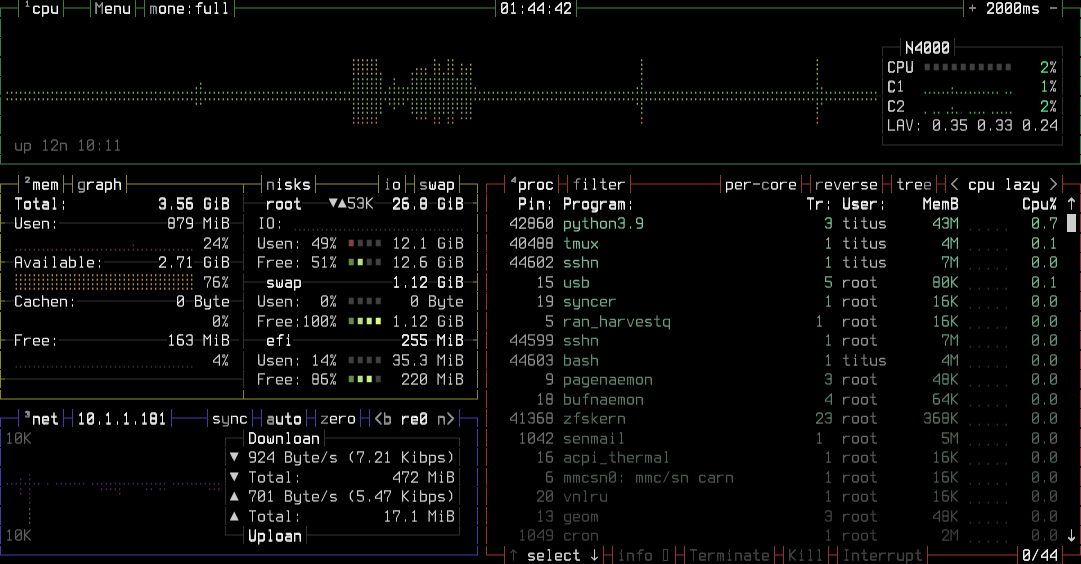Click Terminate for selected process
This screenshot has width=1081, height=564.
tap(730, 555)
